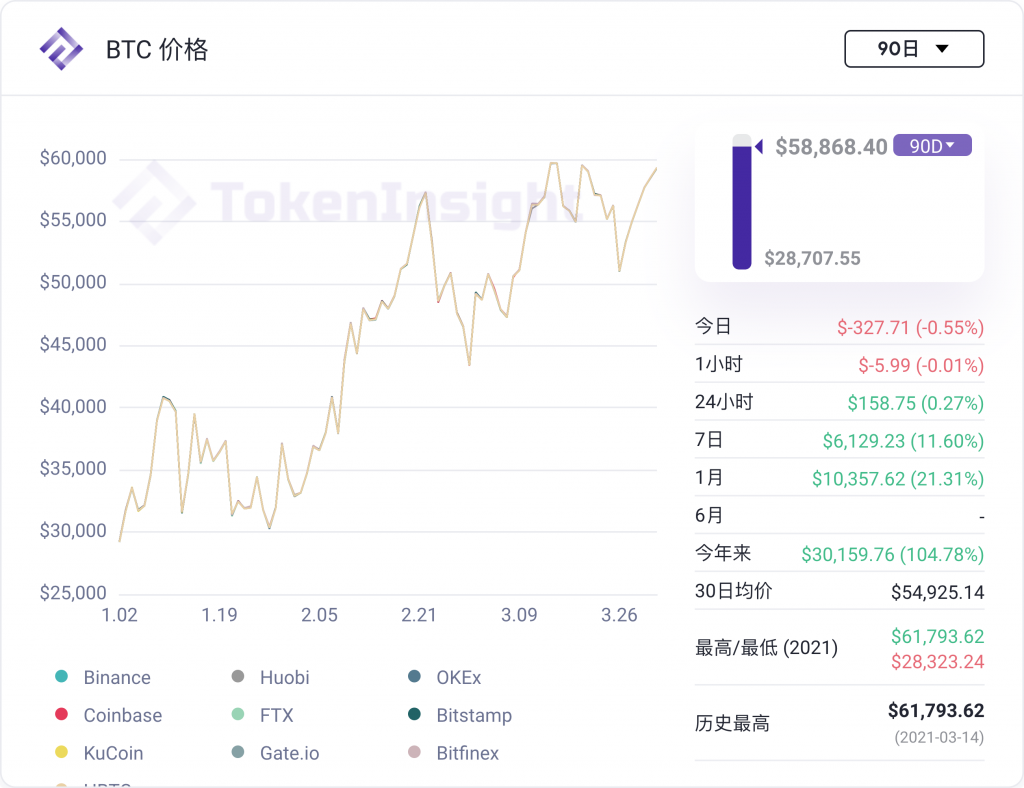1024x788 pixels.
Task: Toggle the OKEx price series
Action: point(413,677)
